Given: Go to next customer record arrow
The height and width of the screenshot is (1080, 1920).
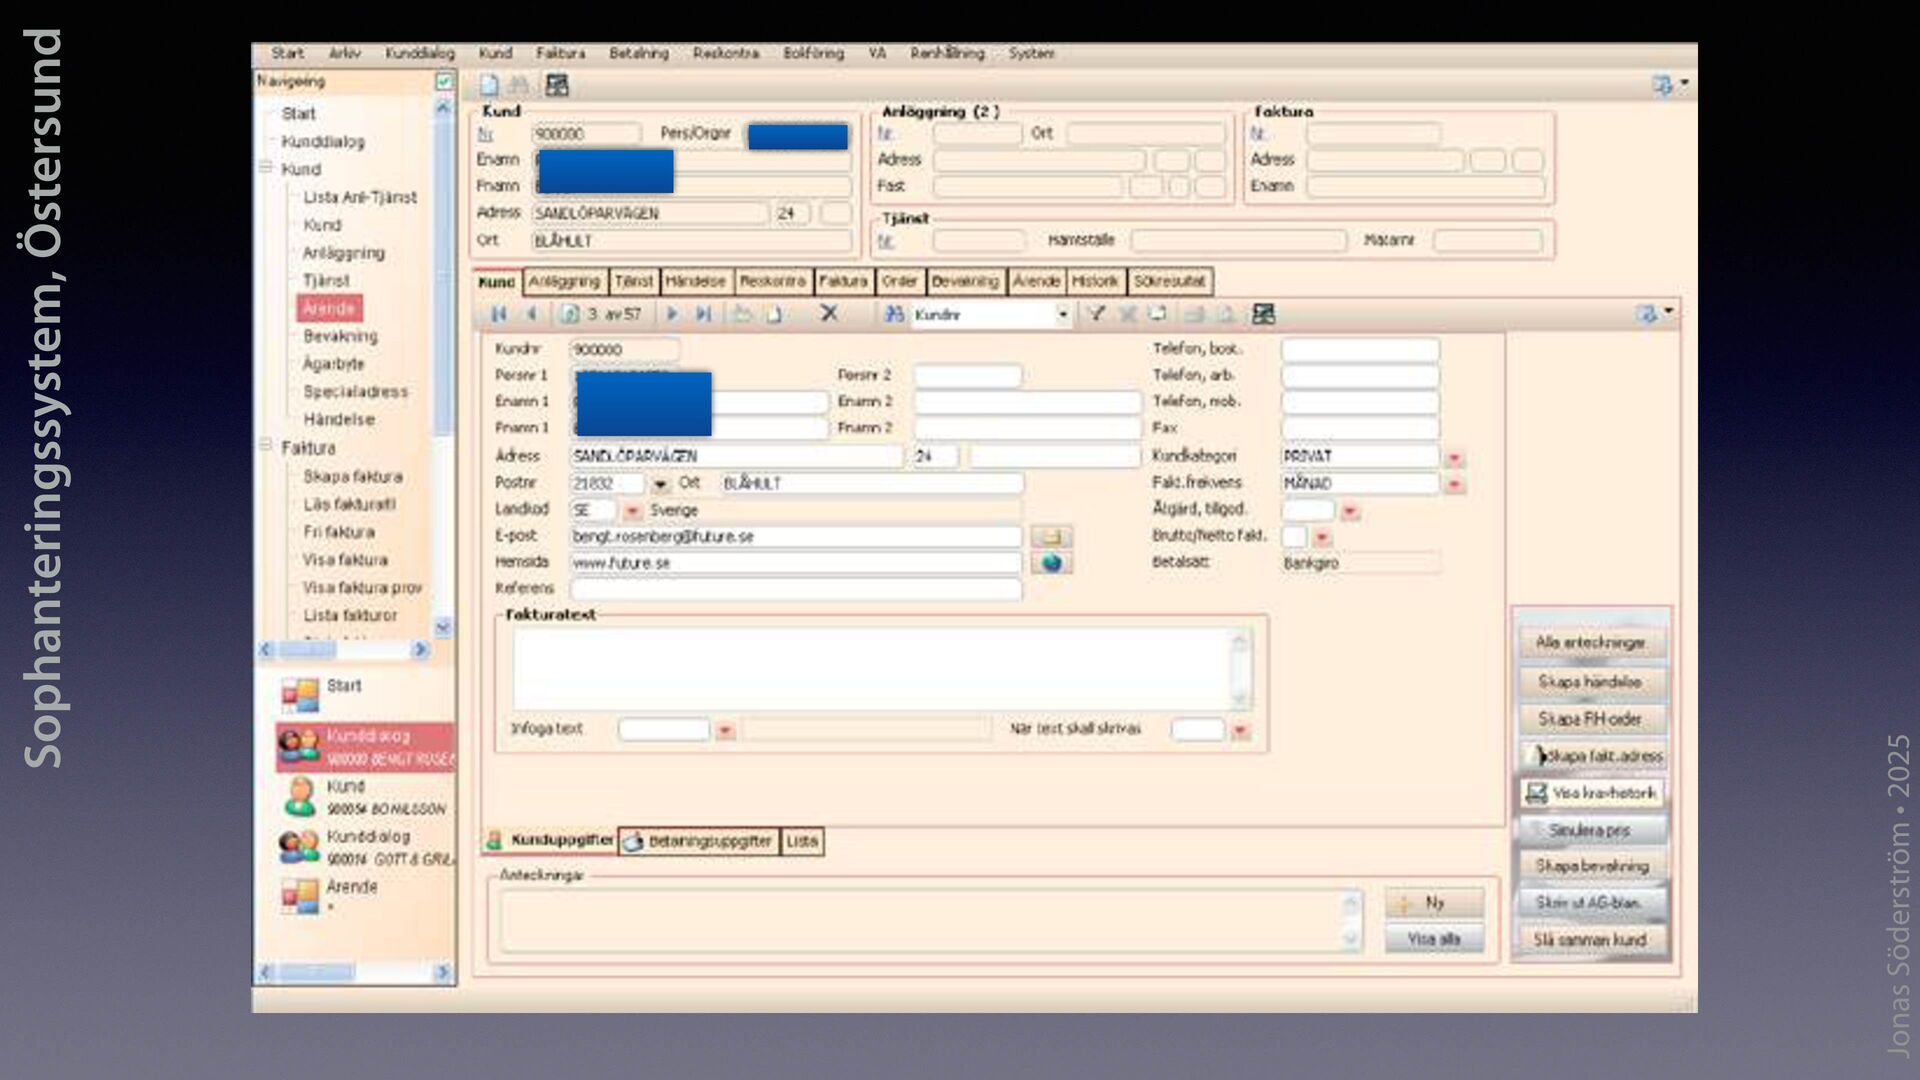Looking at the screenshot, I should 672,314.
